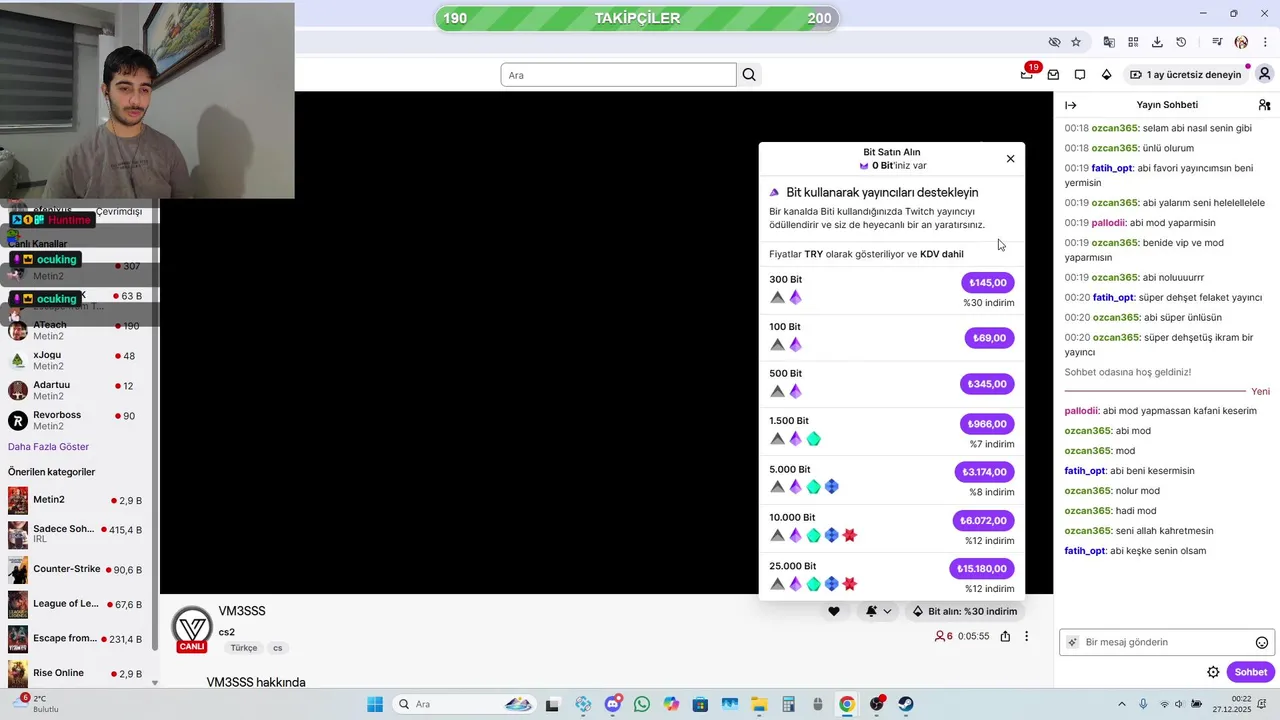Open the emote picker smiley icon
This screenshot has width=1280, height=720.
[1262, 643]
